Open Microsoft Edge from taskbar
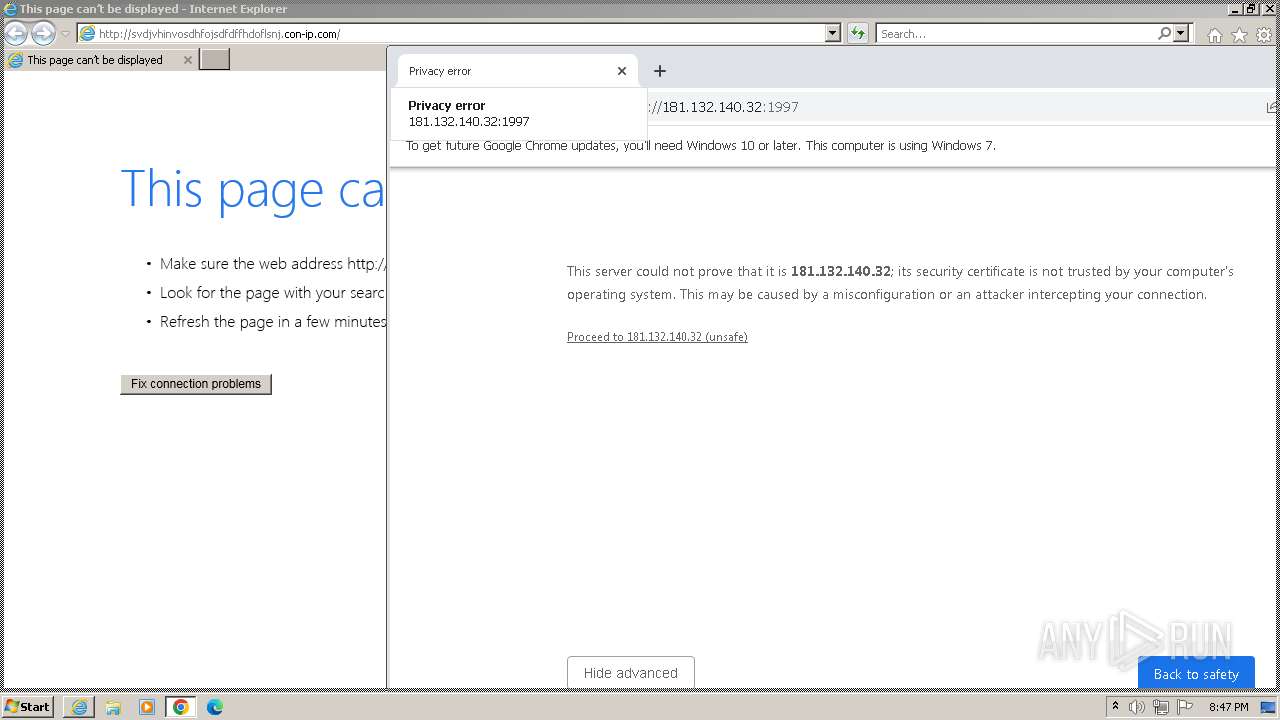The width and height of the screenshot is (1280, 720). (x=215, y=707)
